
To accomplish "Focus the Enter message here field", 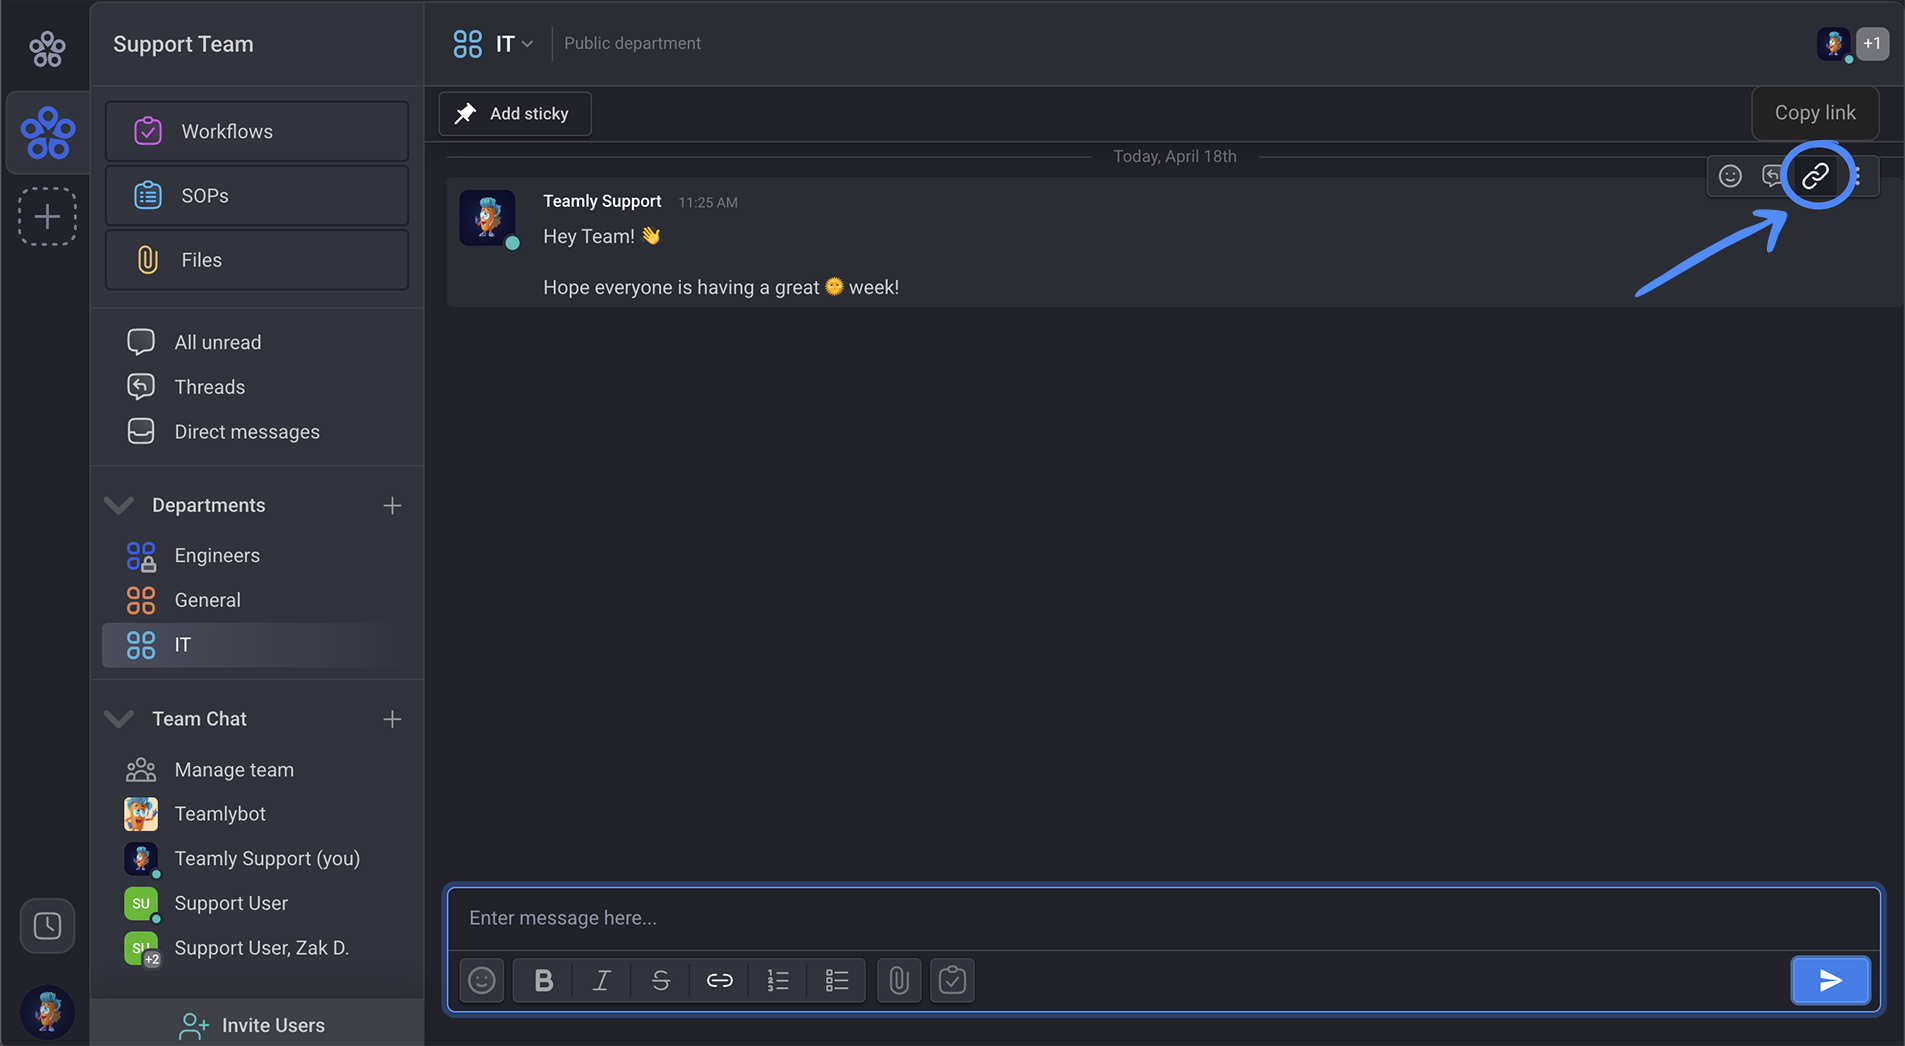I will (x=1164, y=918).
